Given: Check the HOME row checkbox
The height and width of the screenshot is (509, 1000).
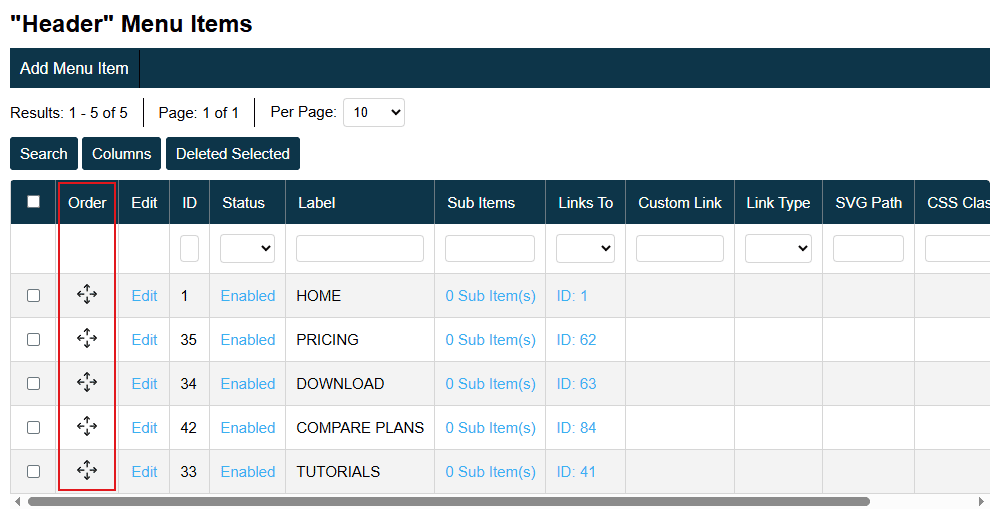Looking at the screenshot, I should [33, 295].
